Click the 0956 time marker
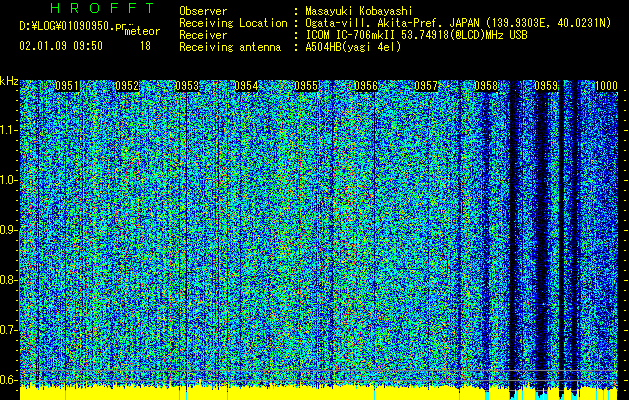 coord(366,86)
